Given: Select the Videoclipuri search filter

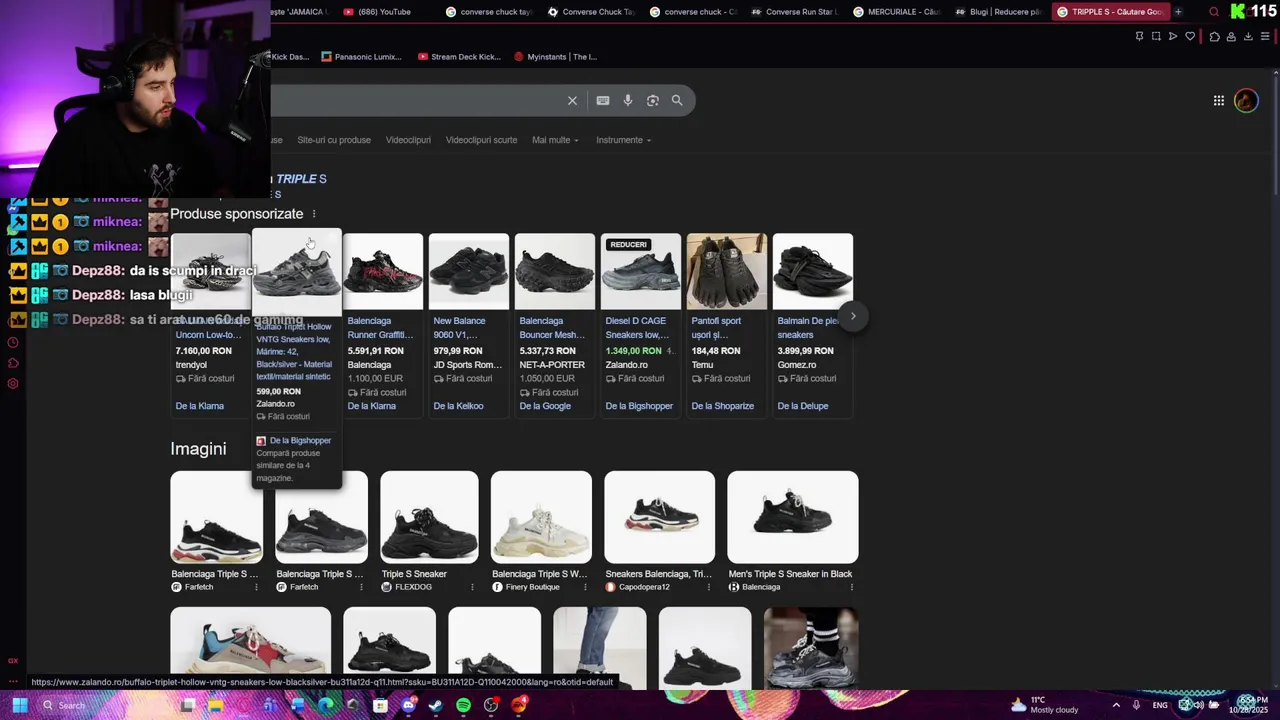Looking at the screenshot, I should coord(408,140).
